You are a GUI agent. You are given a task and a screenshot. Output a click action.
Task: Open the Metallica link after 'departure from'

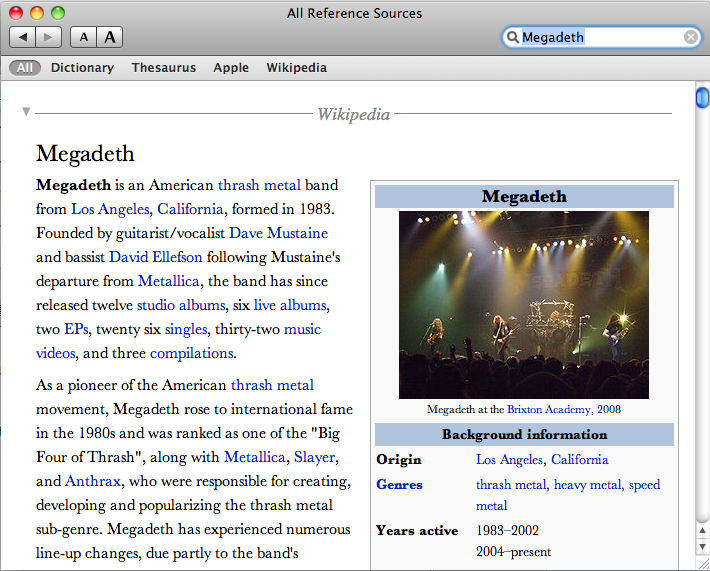click(x=168, y=281)
